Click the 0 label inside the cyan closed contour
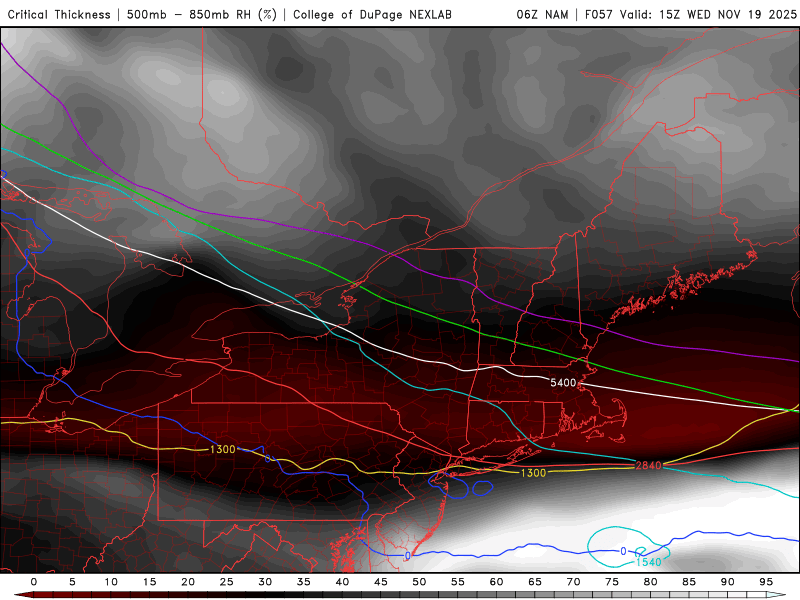The width and height of the screenshot is (800, 600). 623,551
